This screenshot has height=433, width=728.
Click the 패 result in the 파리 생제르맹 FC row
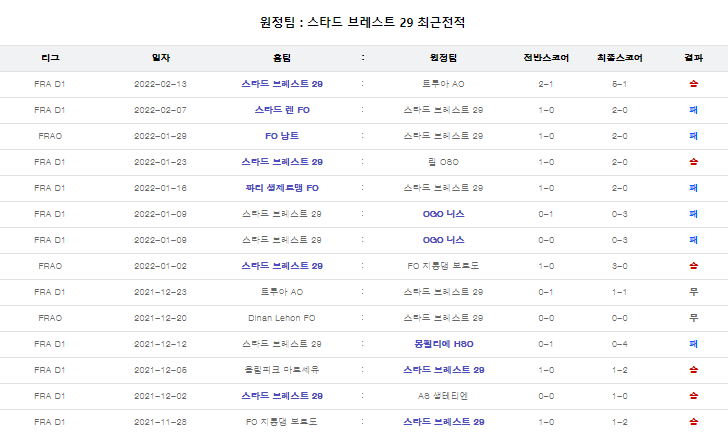click(x=694, y=188)
